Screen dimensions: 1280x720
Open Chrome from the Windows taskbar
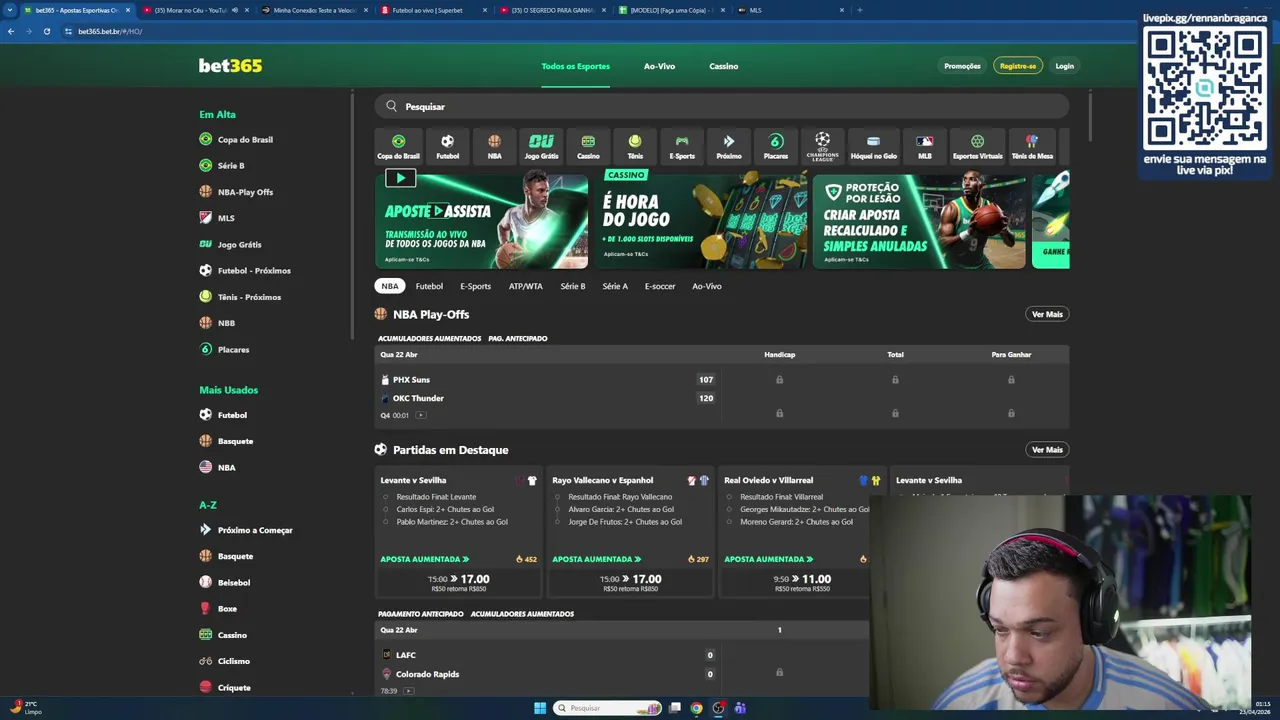click(696, 708)
